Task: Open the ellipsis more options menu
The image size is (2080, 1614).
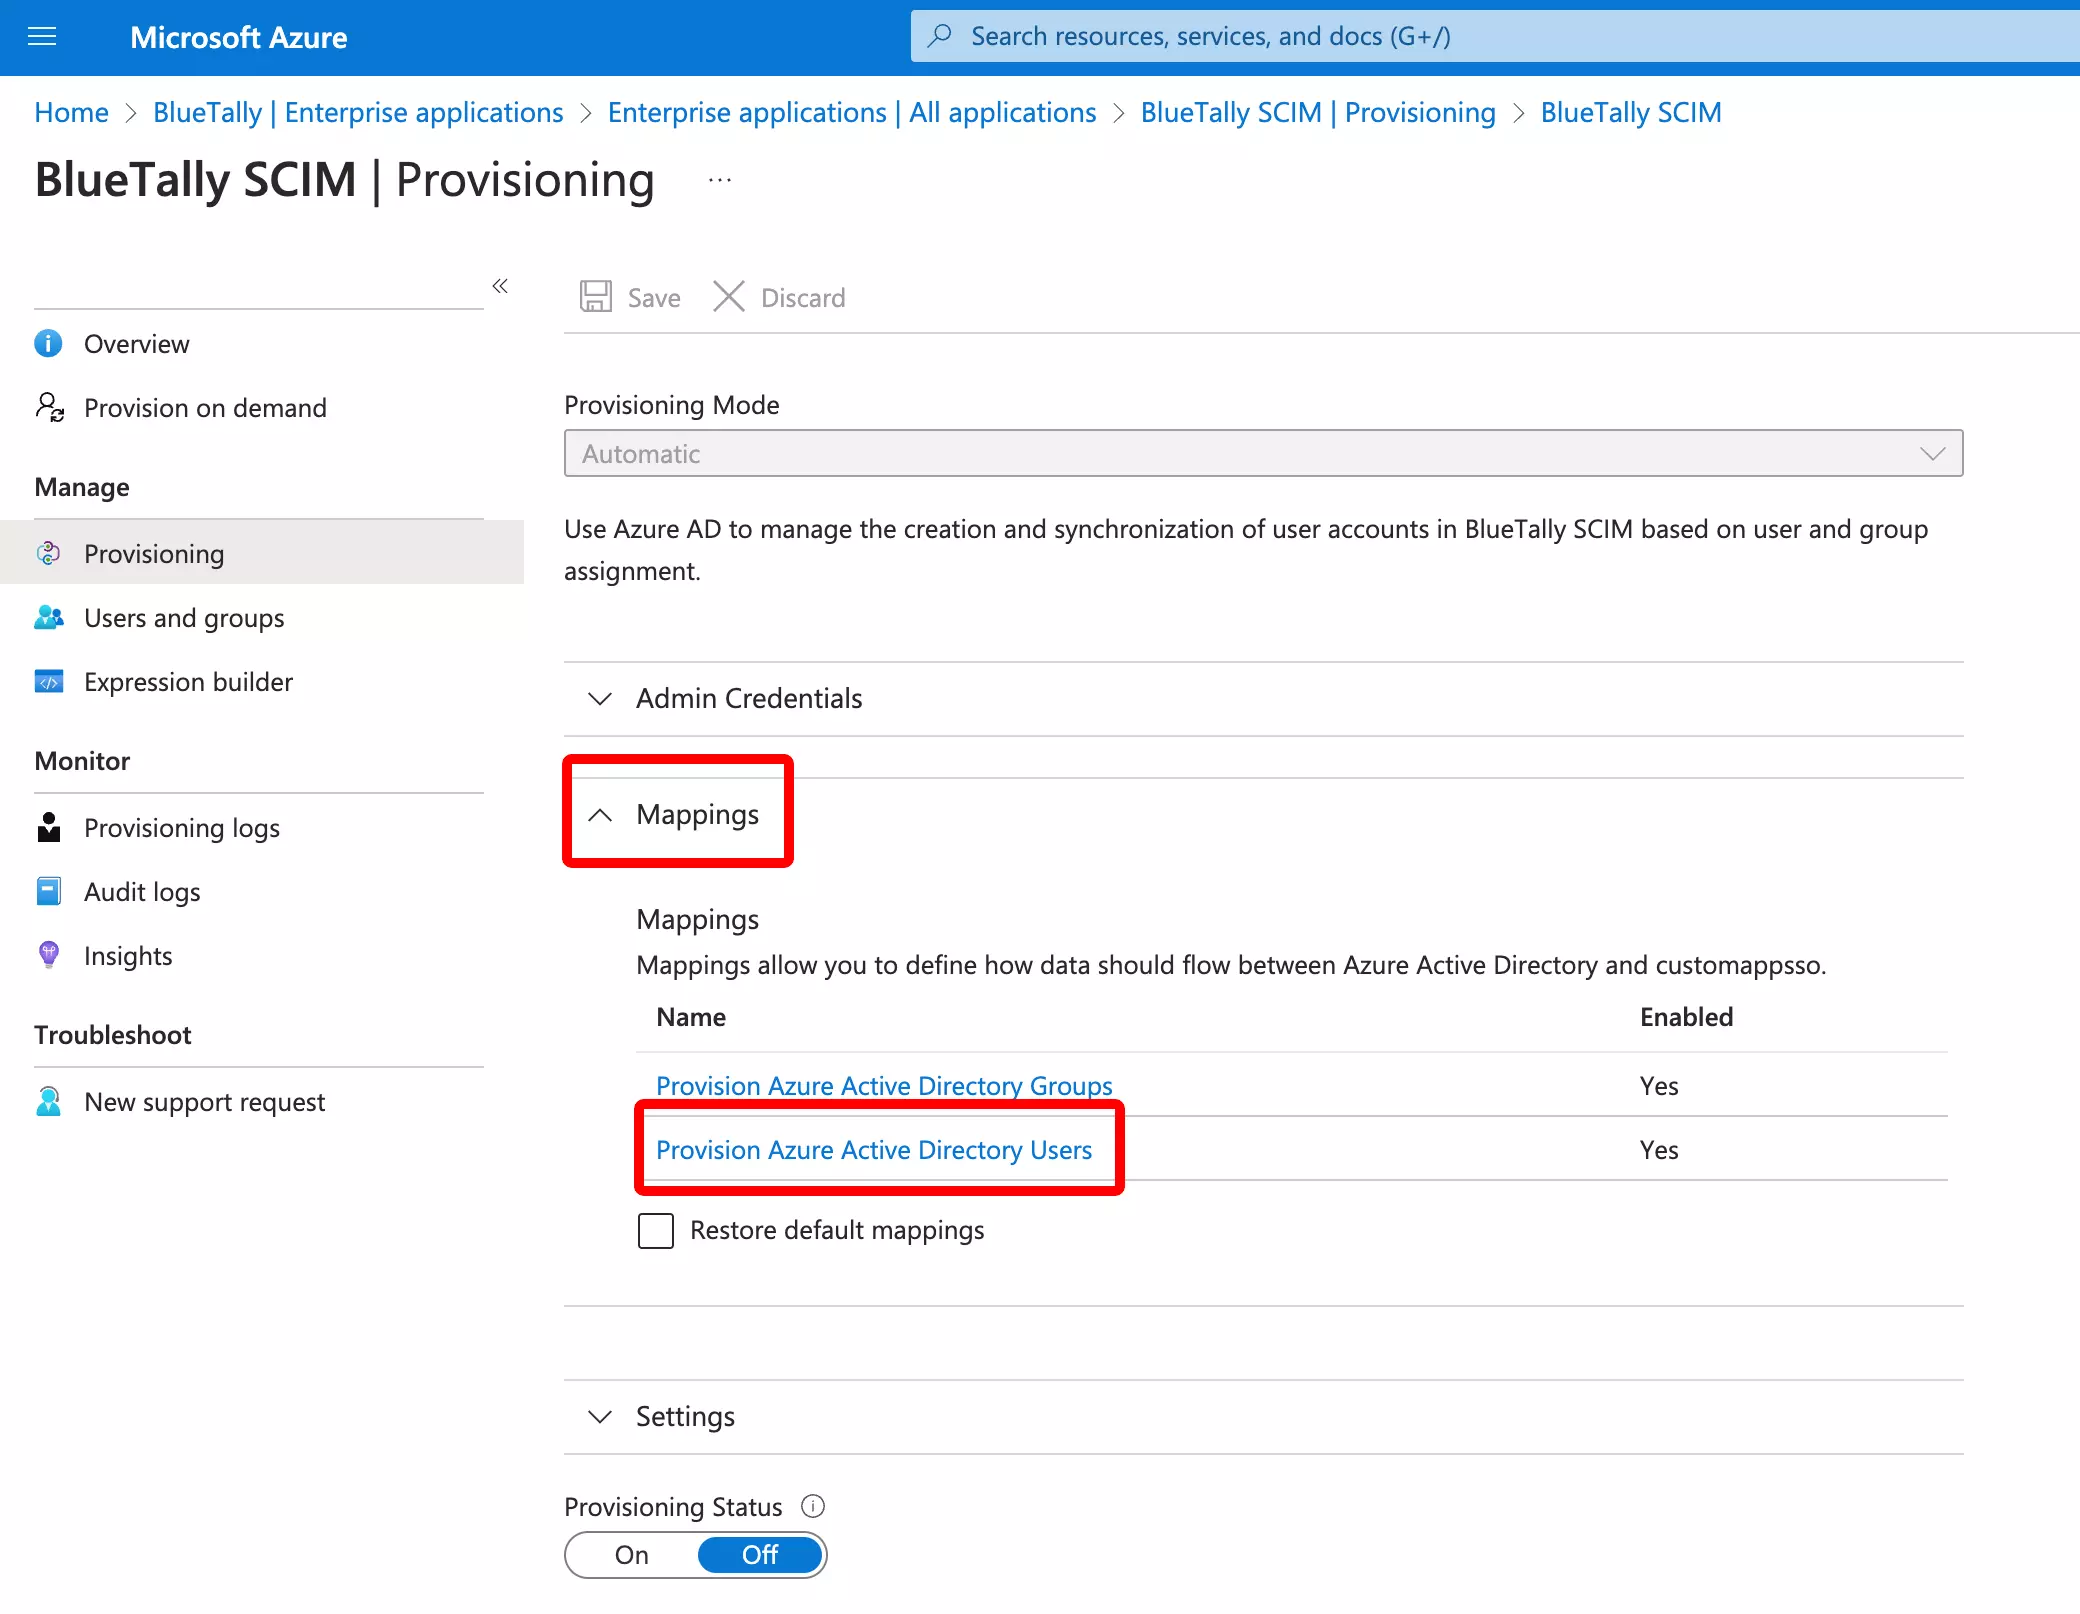Action: [720, 180]
